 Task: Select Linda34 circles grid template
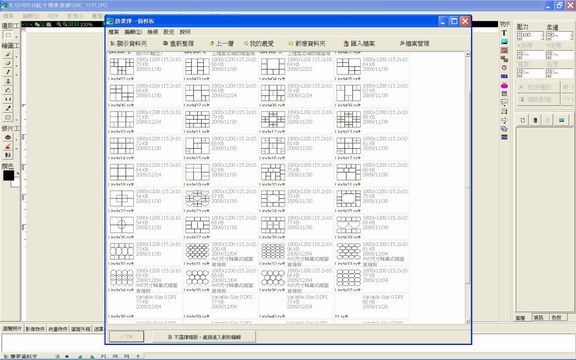click(x=122, y=278)
